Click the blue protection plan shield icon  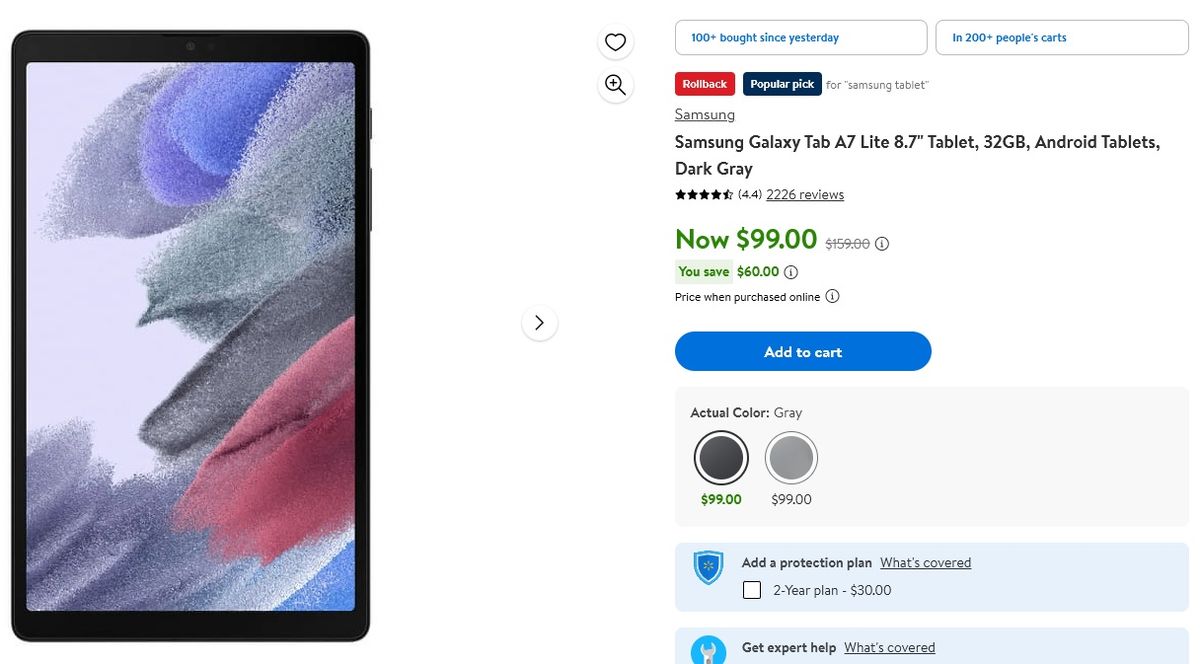tap(708, 567)
